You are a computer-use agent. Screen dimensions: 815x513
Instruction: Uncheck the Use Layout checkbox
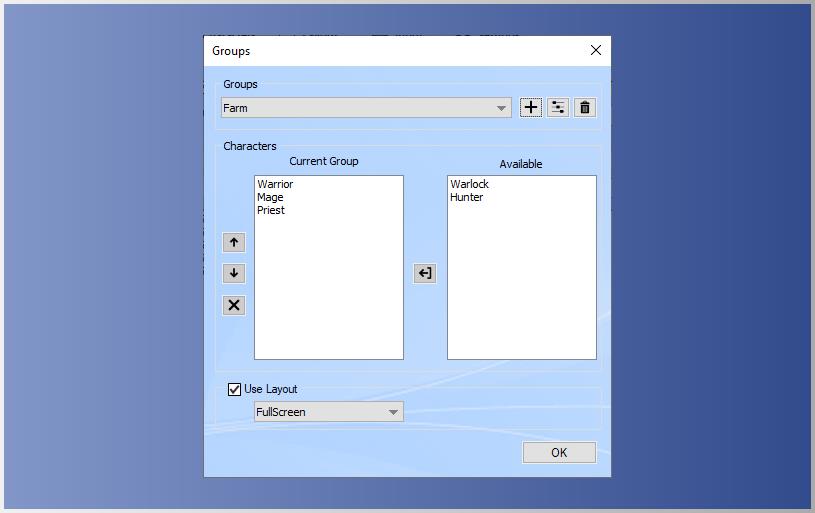tap(235, 389)
